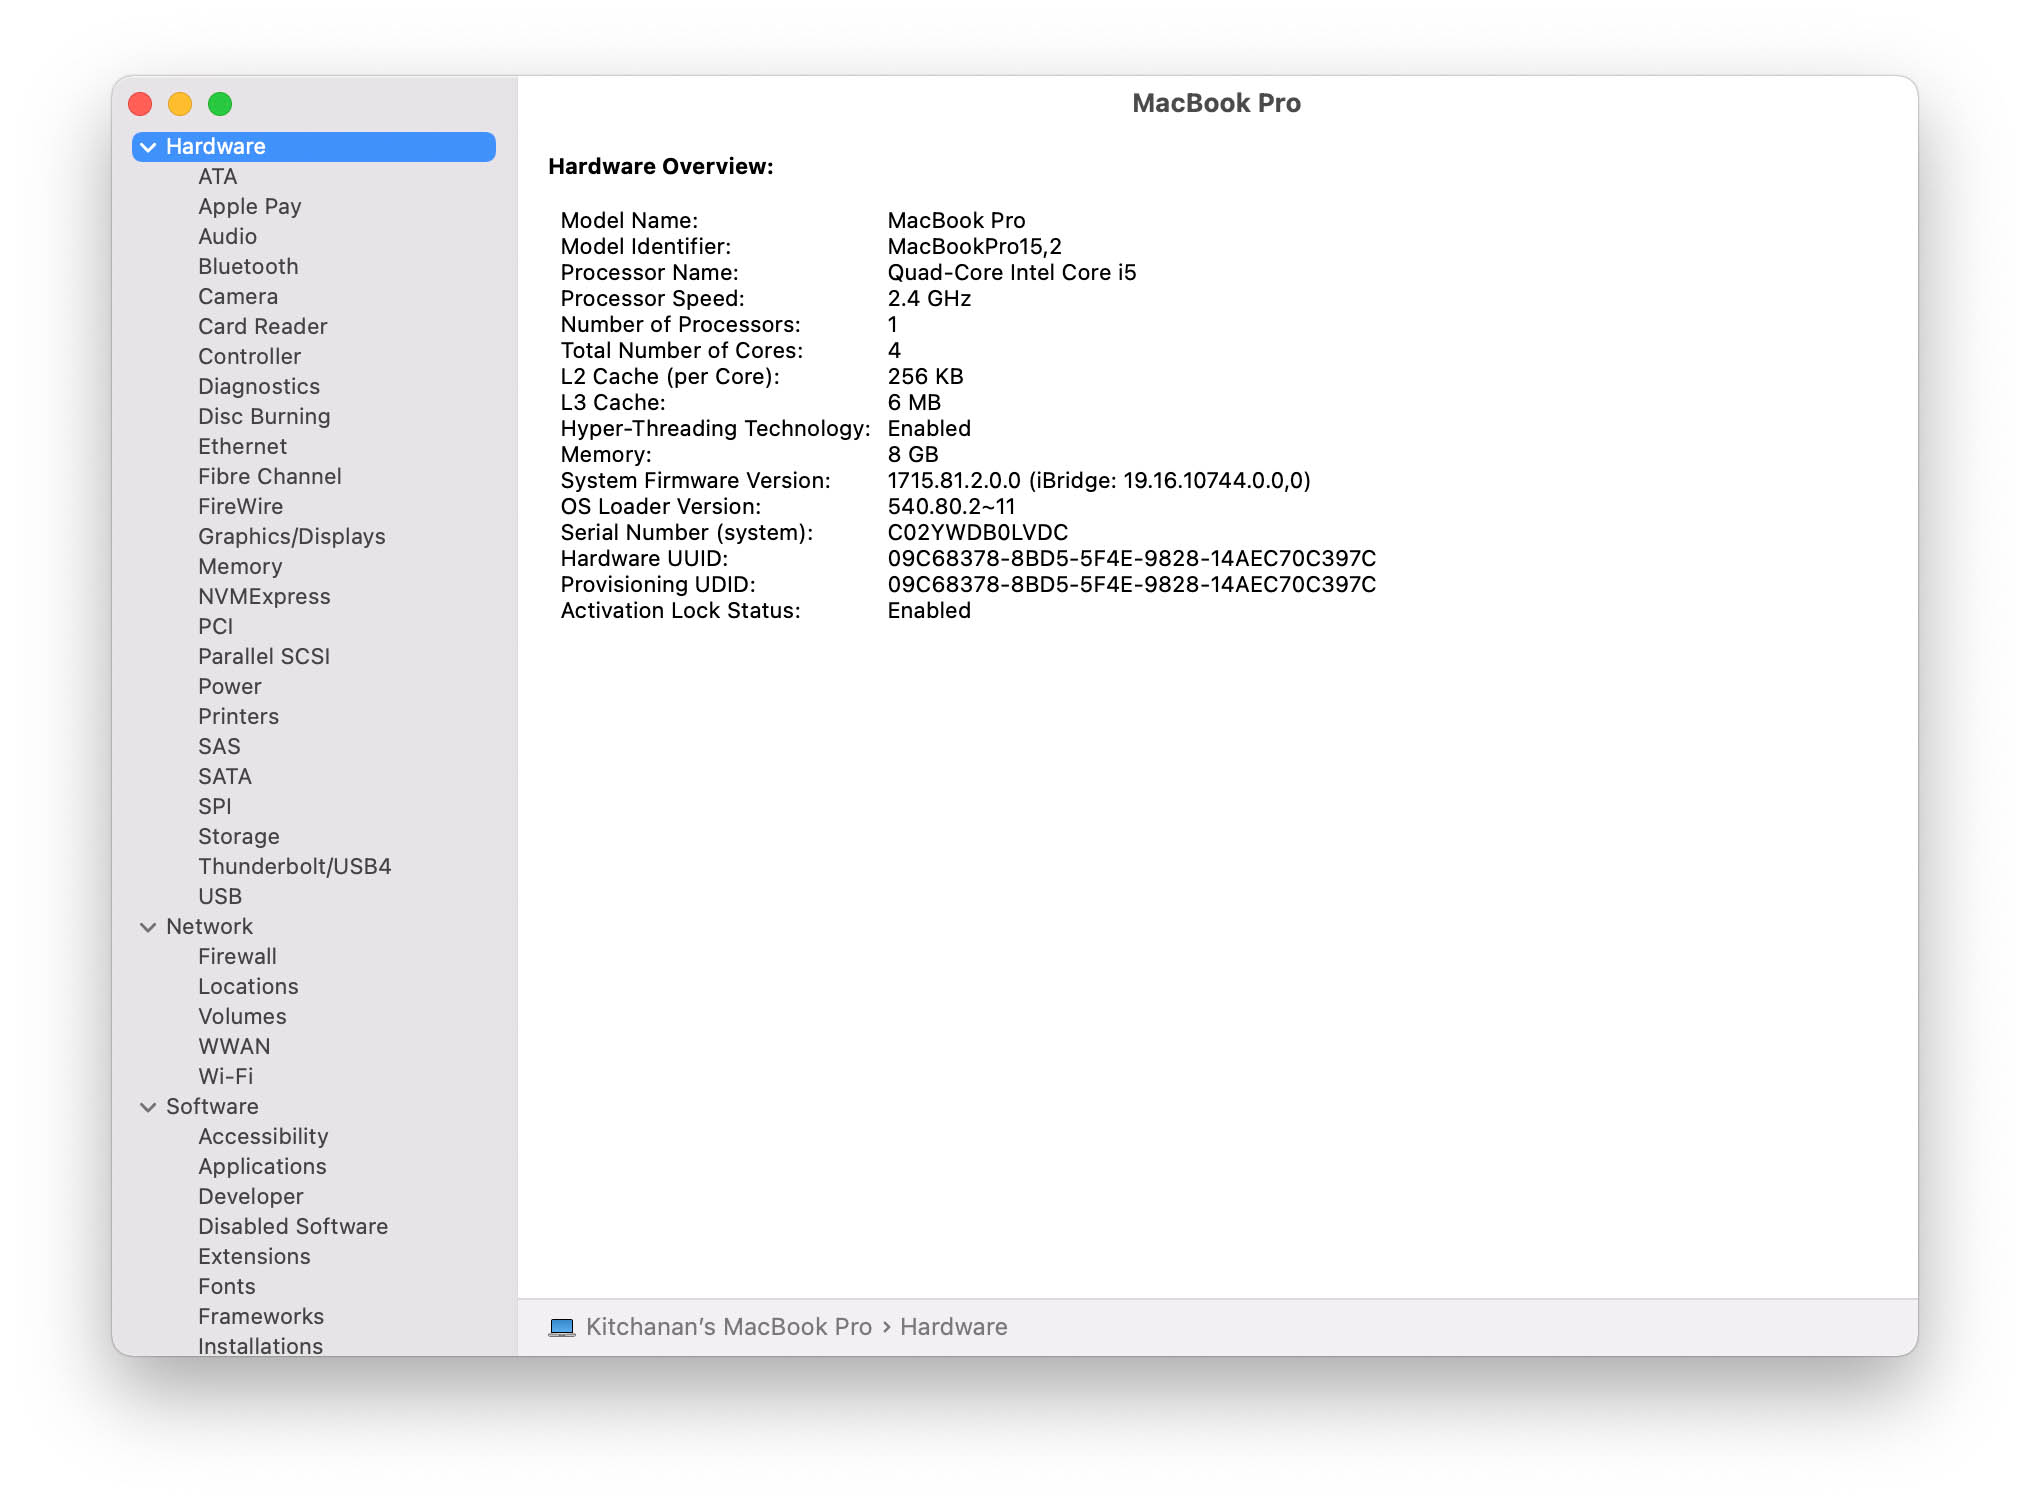The height and width of the screenshot is (1504, 2030).
Task: Select Disc Burning entry
Action: pos(264,417)
